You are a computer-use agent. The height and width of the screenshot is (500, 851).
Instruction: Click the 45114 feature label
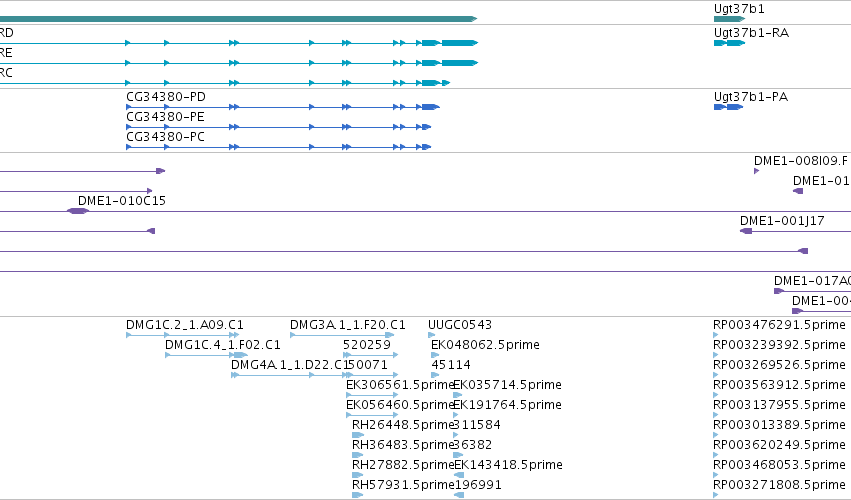point(450,365)
